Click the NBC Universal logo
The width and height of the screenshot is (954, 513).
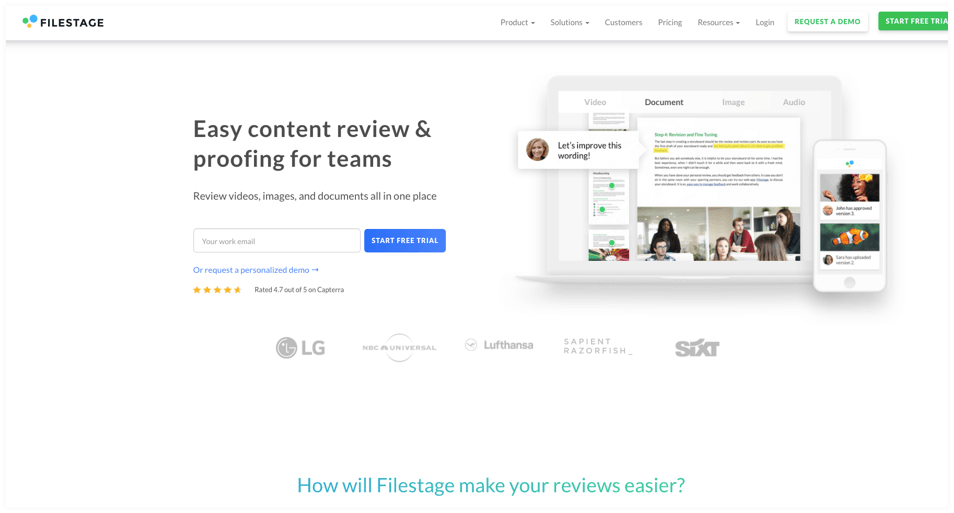click(399, 347)
